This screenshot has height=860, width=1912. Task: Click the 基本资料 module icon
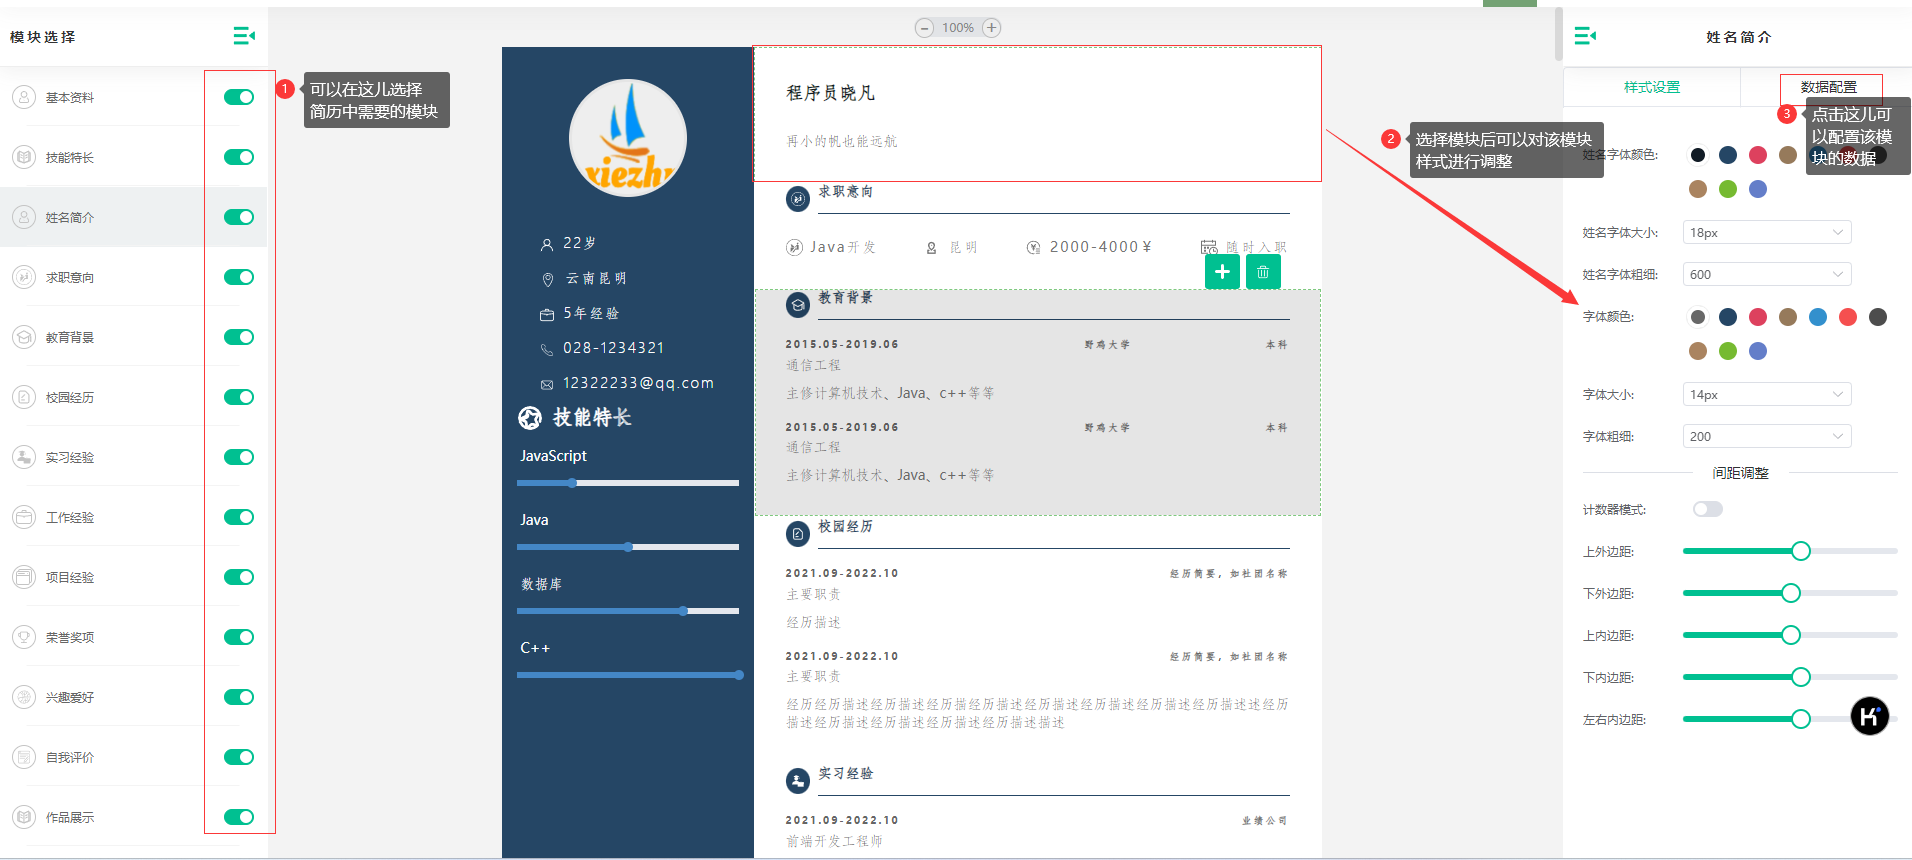click(x=24, y=97)
